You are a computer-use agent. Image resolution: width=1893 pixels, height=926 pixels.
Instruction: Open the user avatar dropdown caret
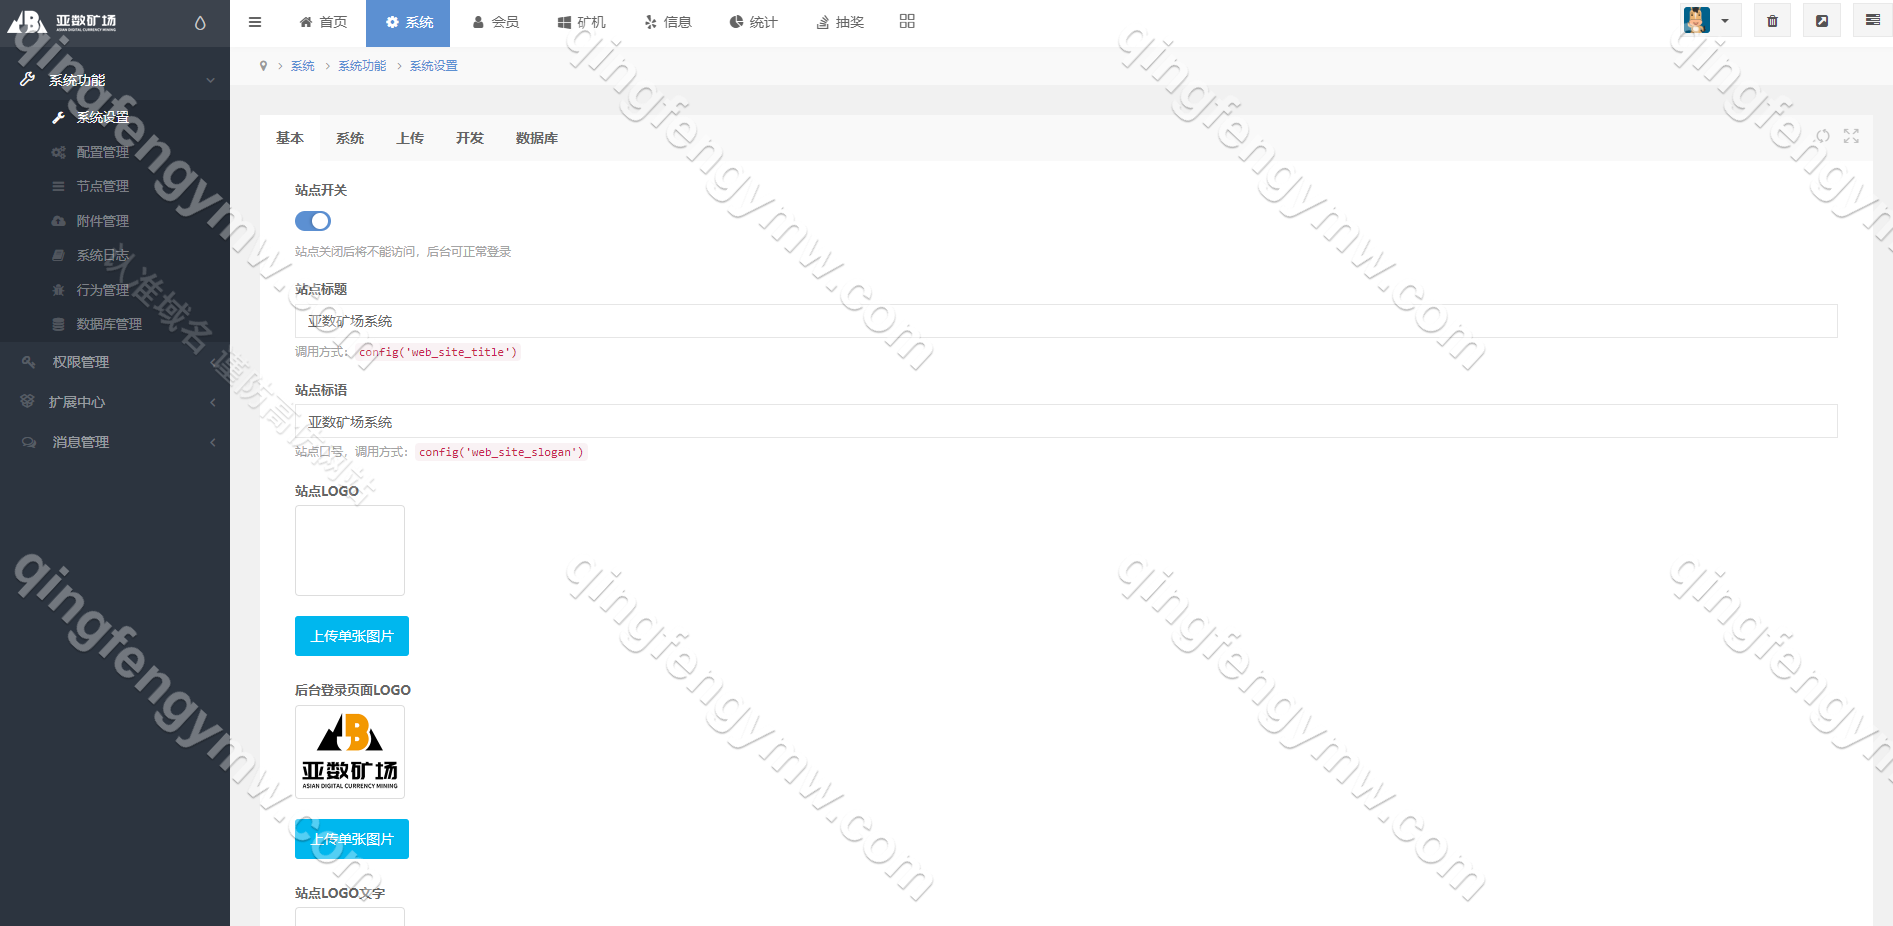coord(1725,21)
